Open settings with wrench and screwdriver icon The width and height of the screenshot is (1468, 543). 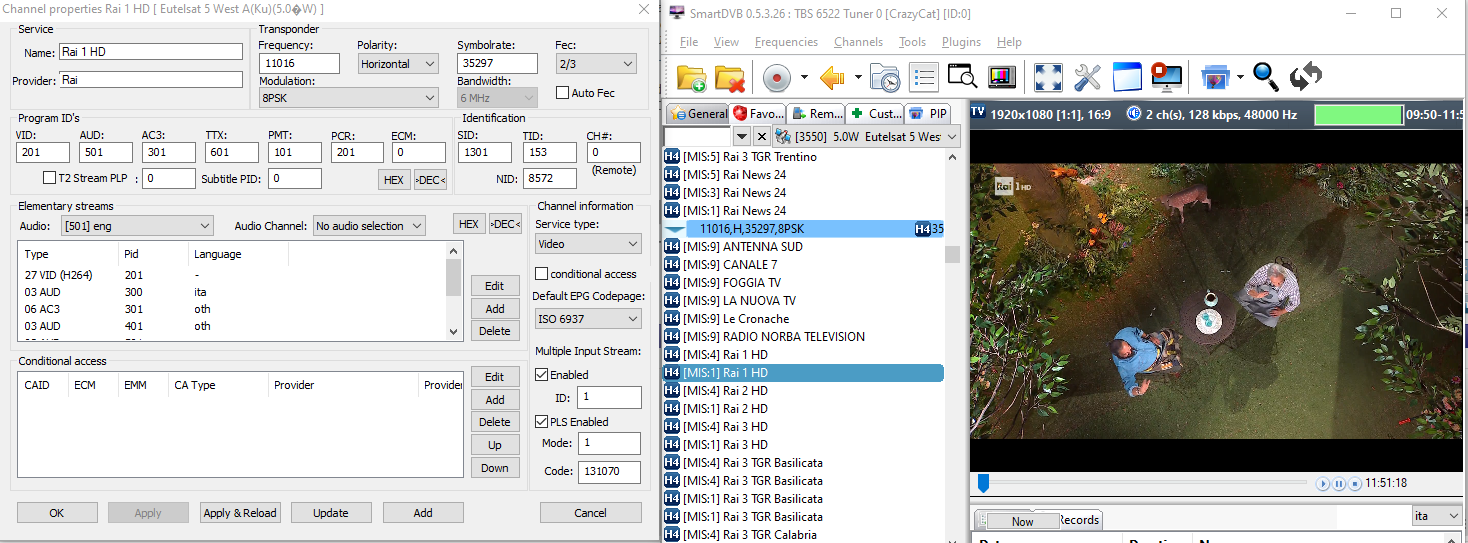click(1088, 78)
